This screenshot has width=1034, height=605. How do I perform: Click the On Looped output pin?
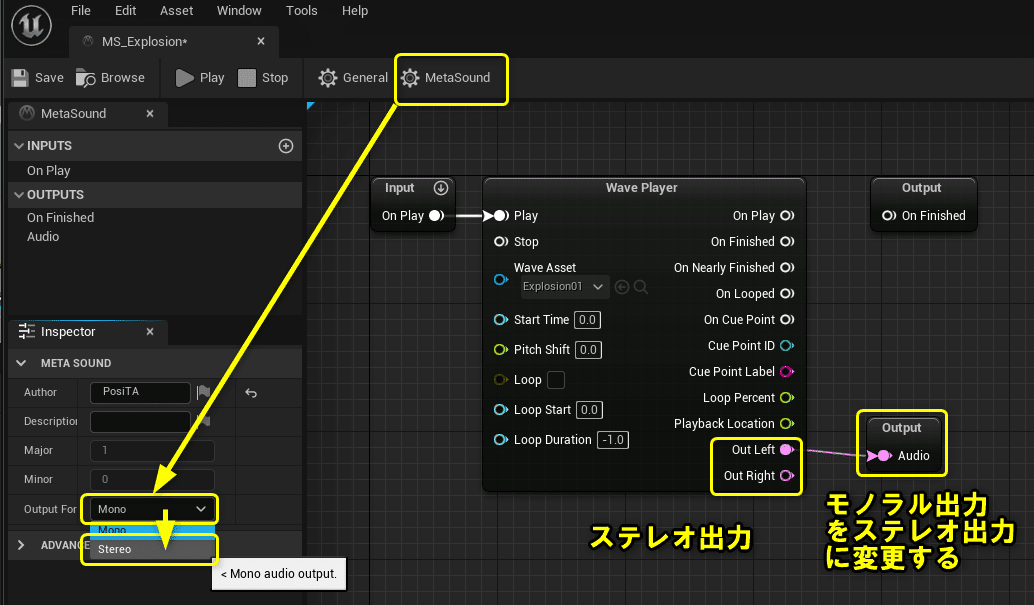click(x=787, y=294)
